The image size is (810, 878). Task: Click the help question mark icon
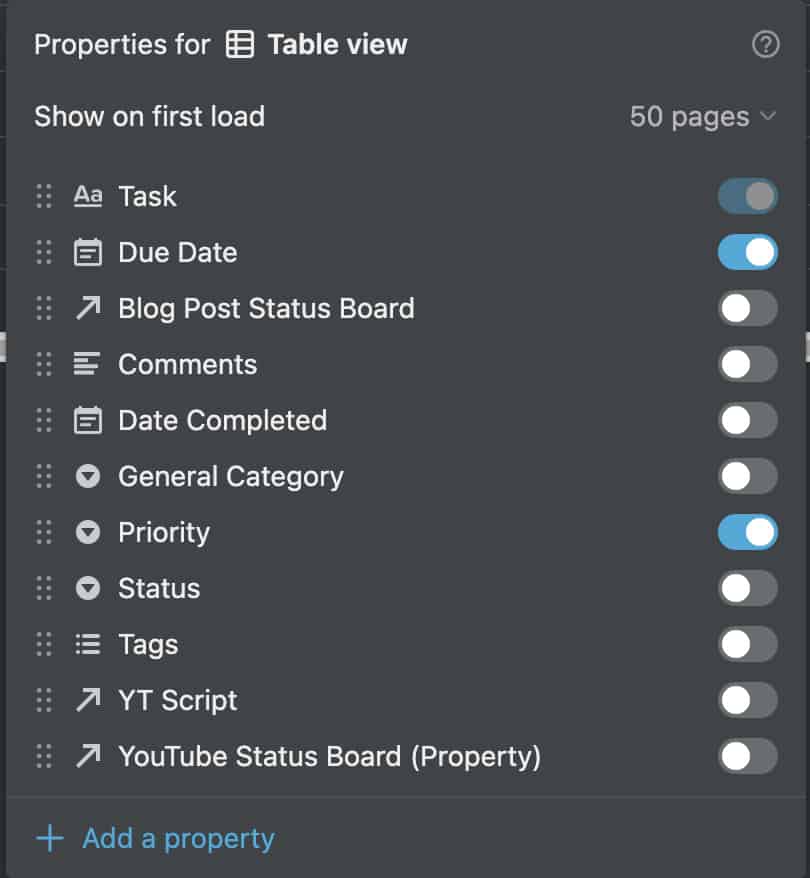tap(765, 44)
